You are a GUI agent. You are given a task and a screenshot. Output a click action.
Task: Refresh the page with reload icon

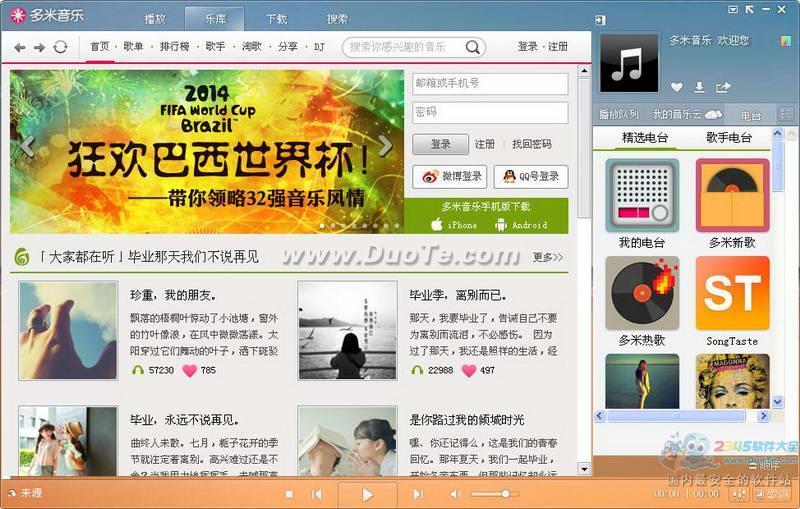pyautogui.click(x=60, y=47)
